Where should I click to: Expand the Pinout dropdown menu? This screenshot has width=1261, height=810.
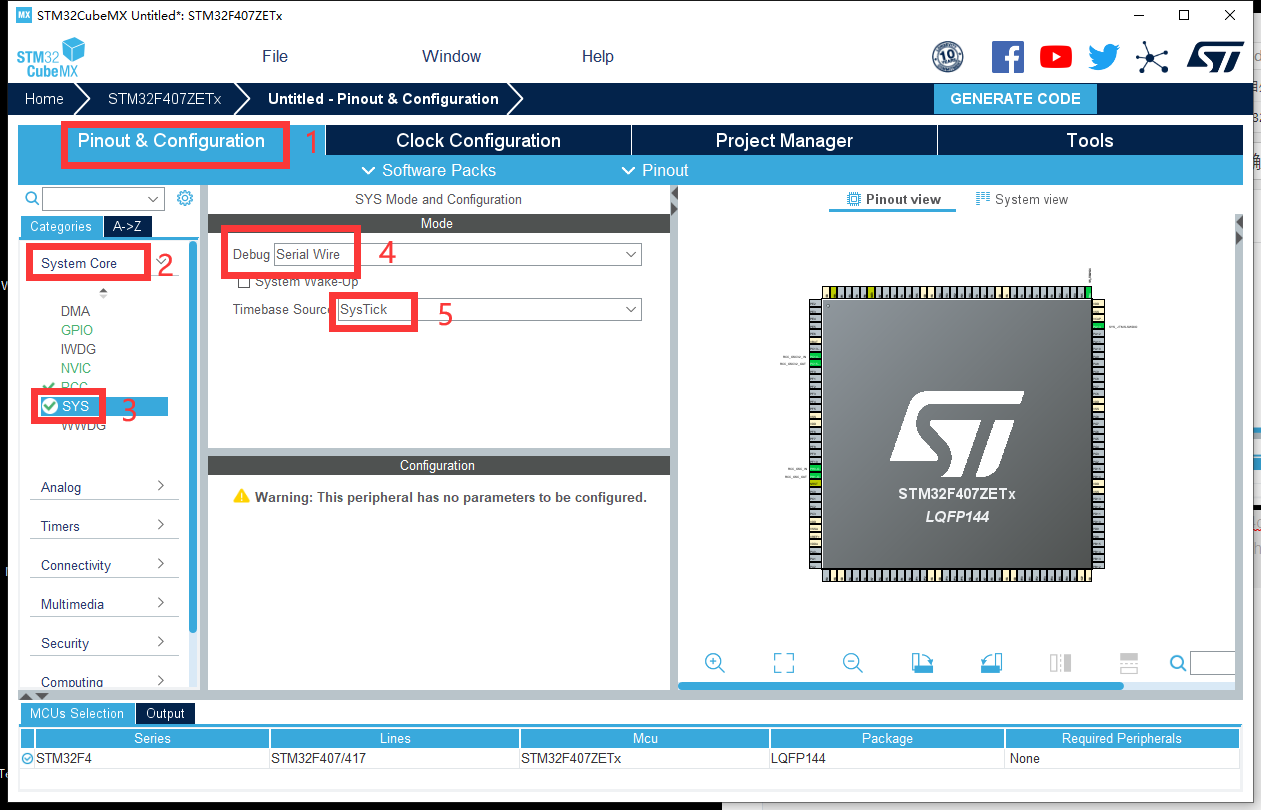click(655, 170)
